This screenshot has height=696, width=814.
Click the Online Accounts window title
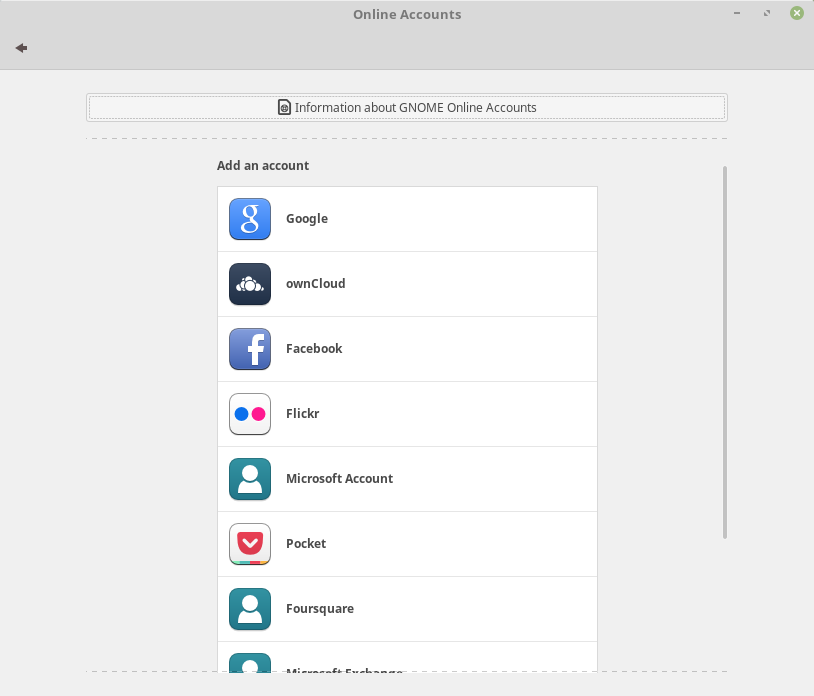click(x=407, y=15)
